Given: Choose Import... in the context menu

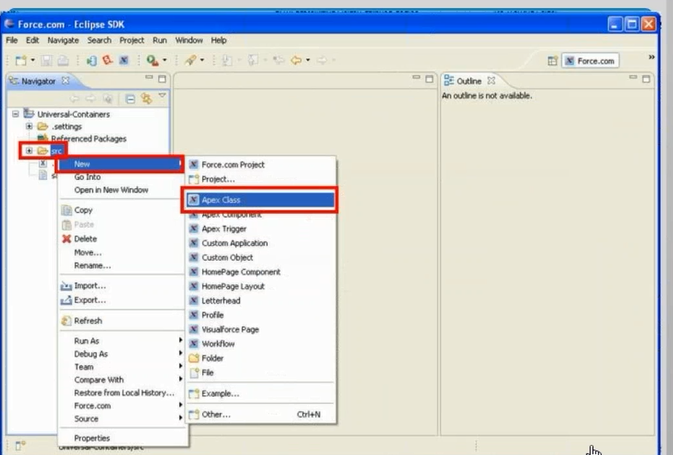Looking at the screenshot, I should point(90,286).
